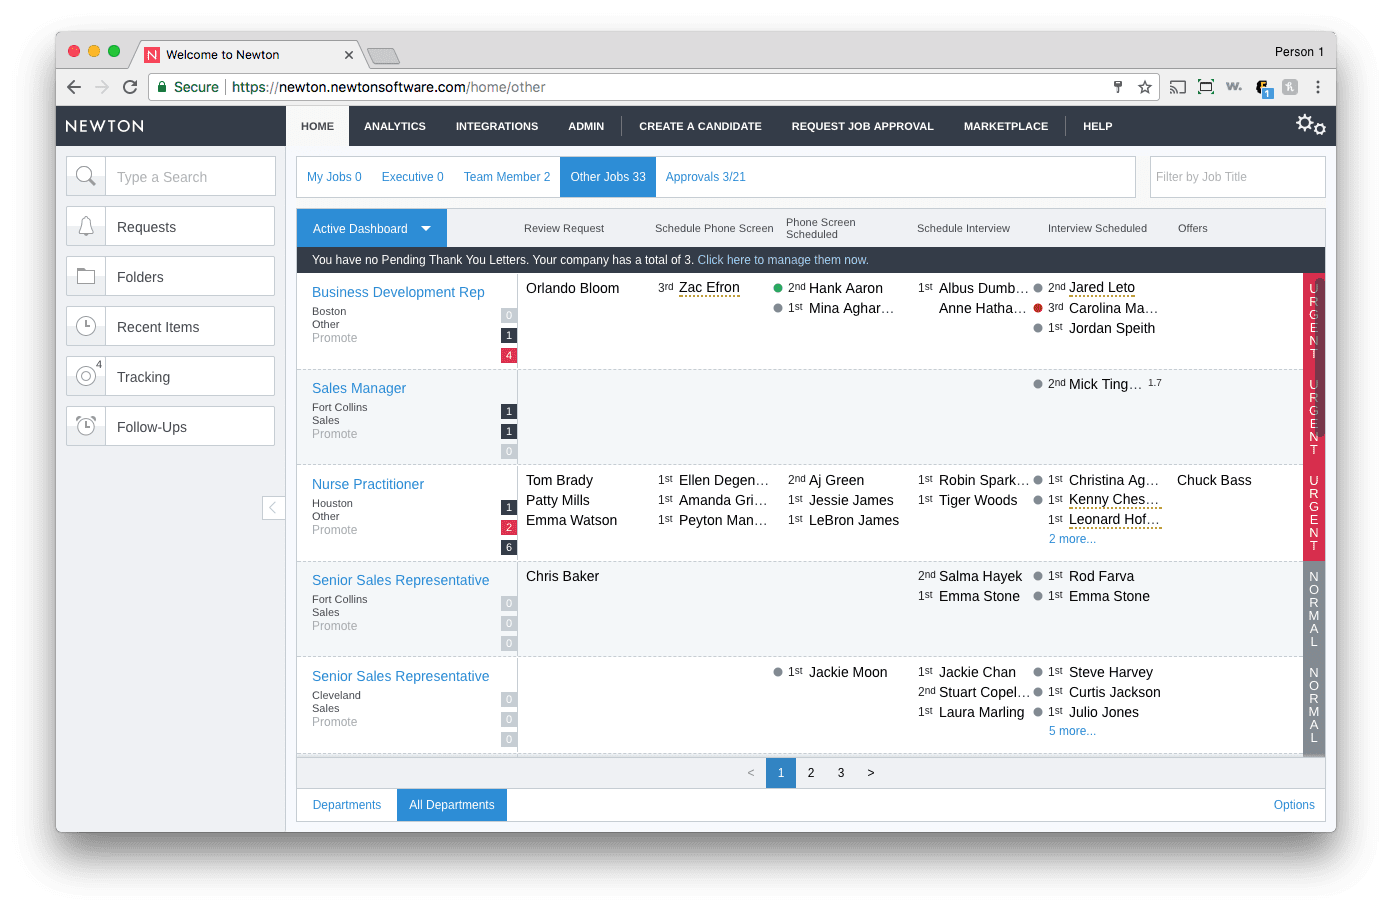Collapse the sidebar with the left chevron
The height and width of the screenshot is (912, 1392).
(x=273, y=508)
